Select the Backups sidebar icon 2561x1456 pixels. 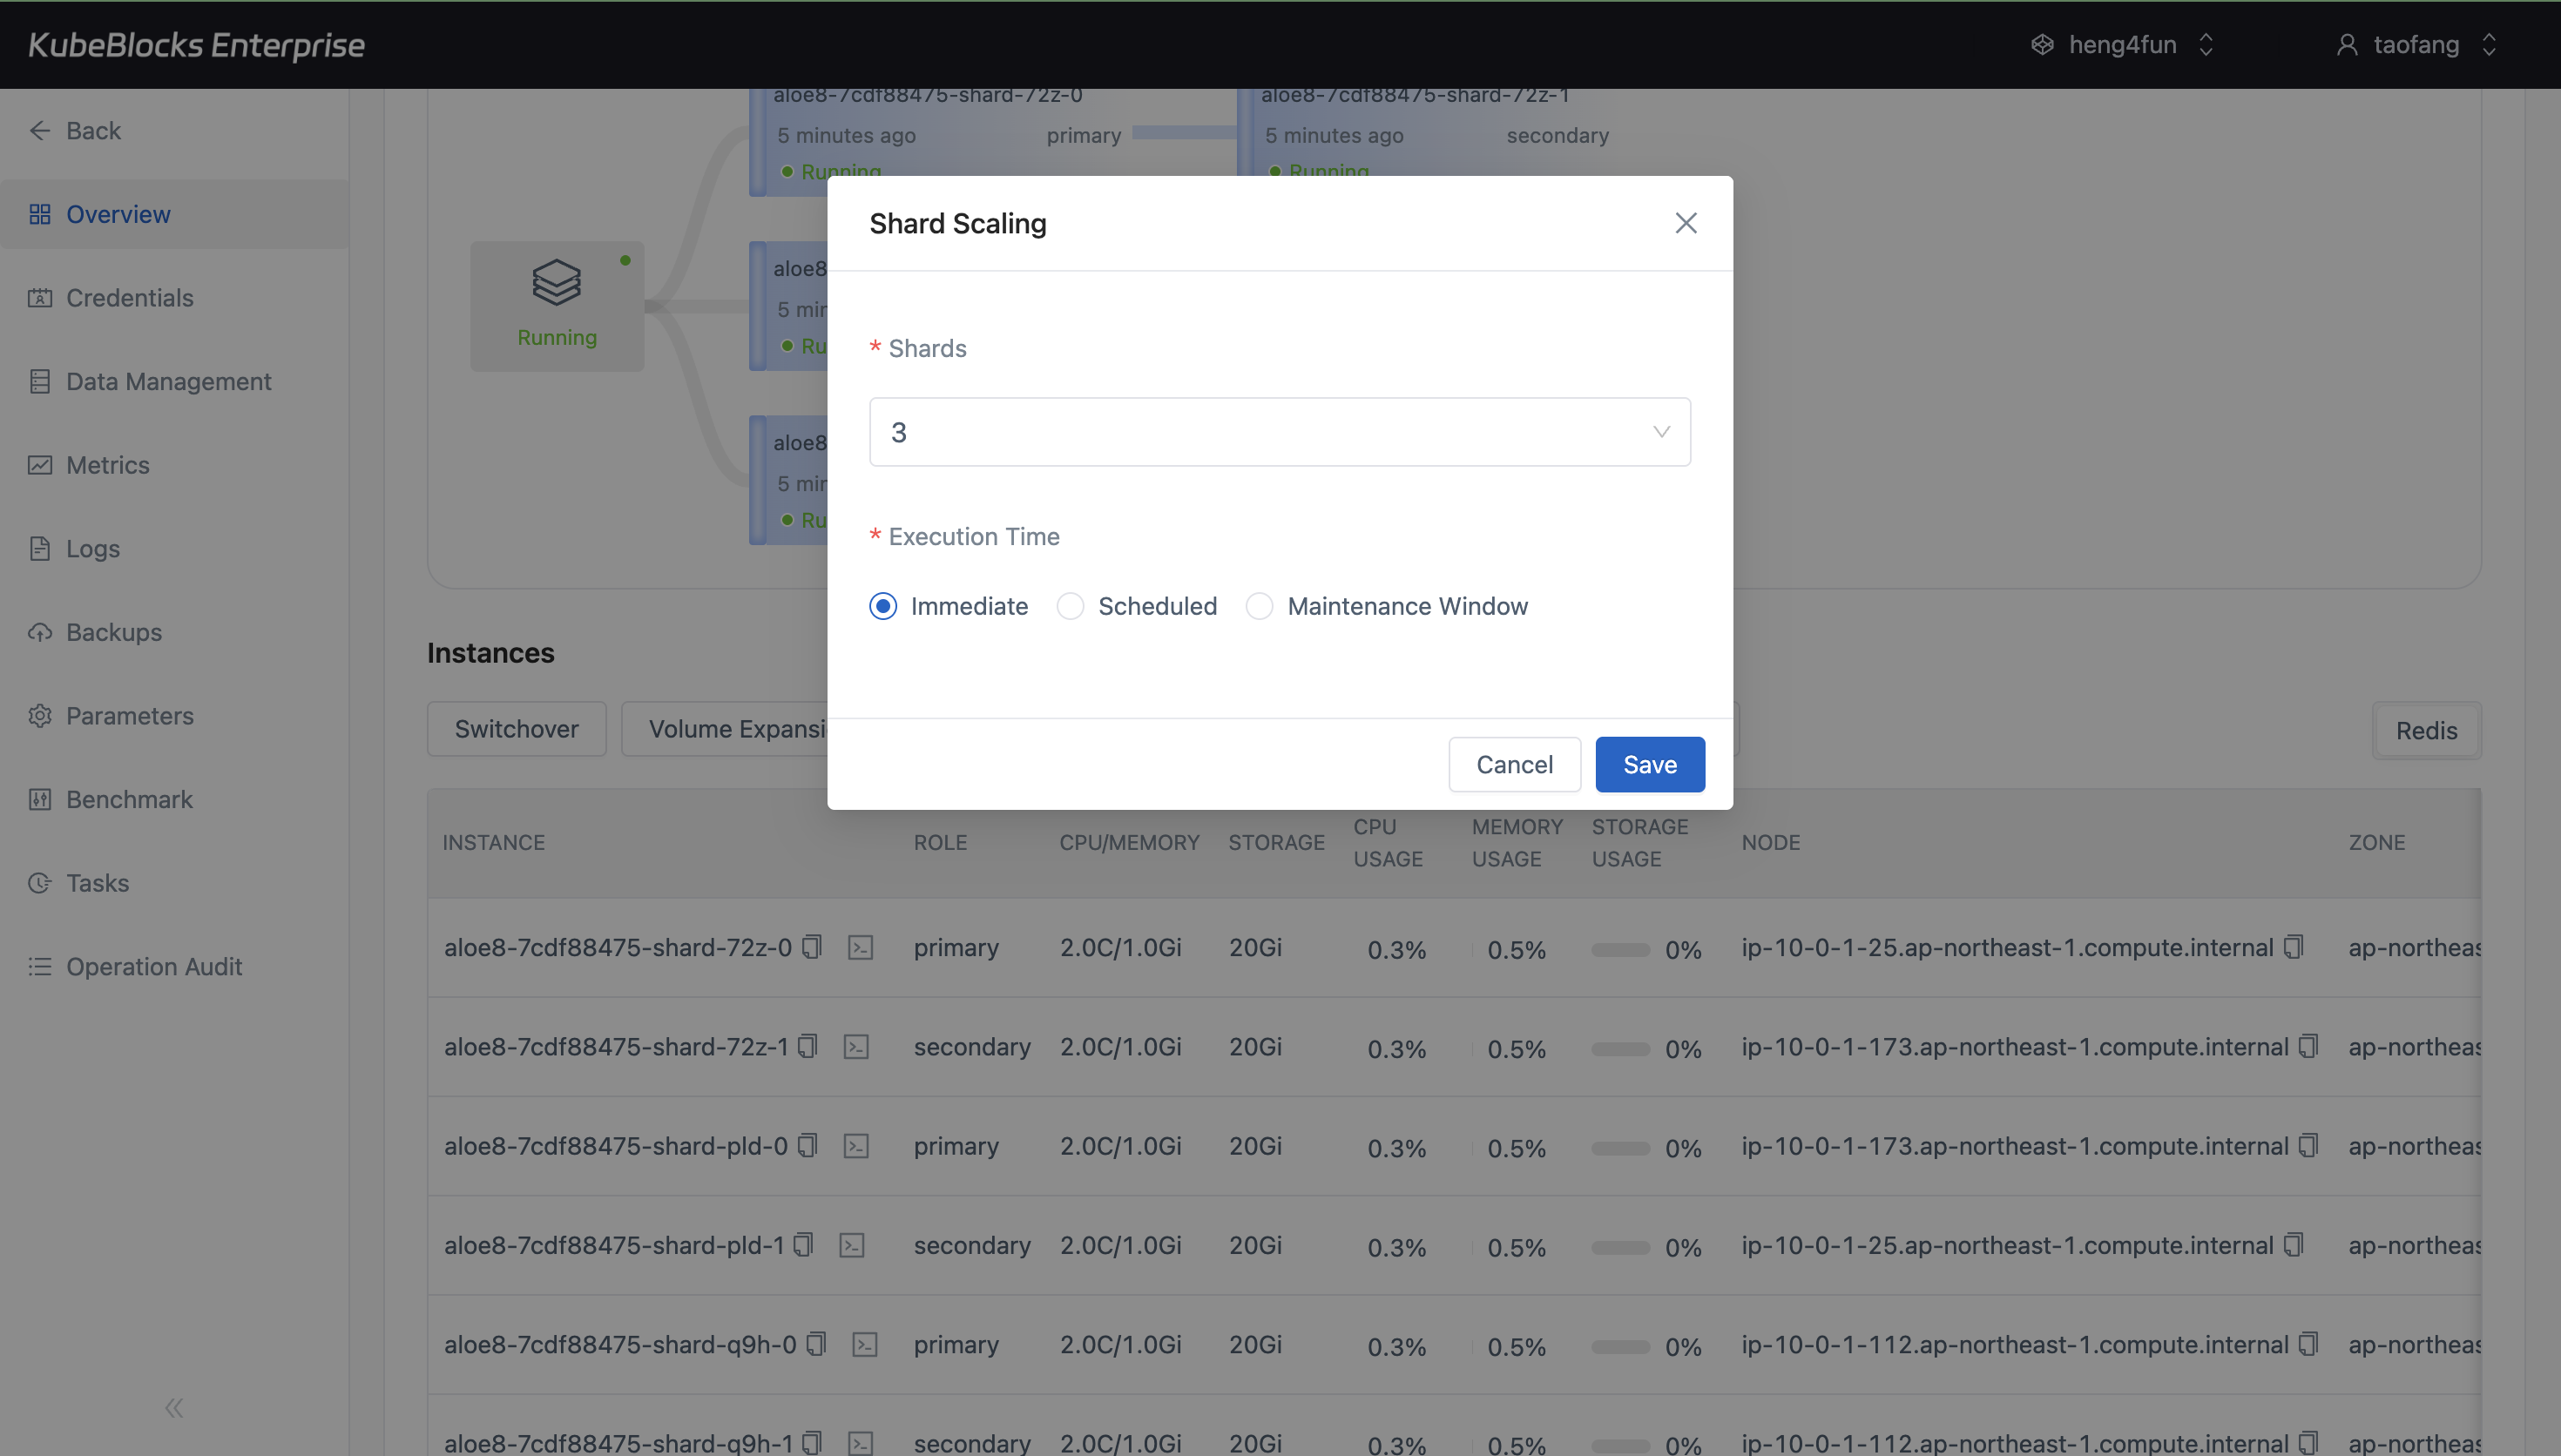pos(40,632)
